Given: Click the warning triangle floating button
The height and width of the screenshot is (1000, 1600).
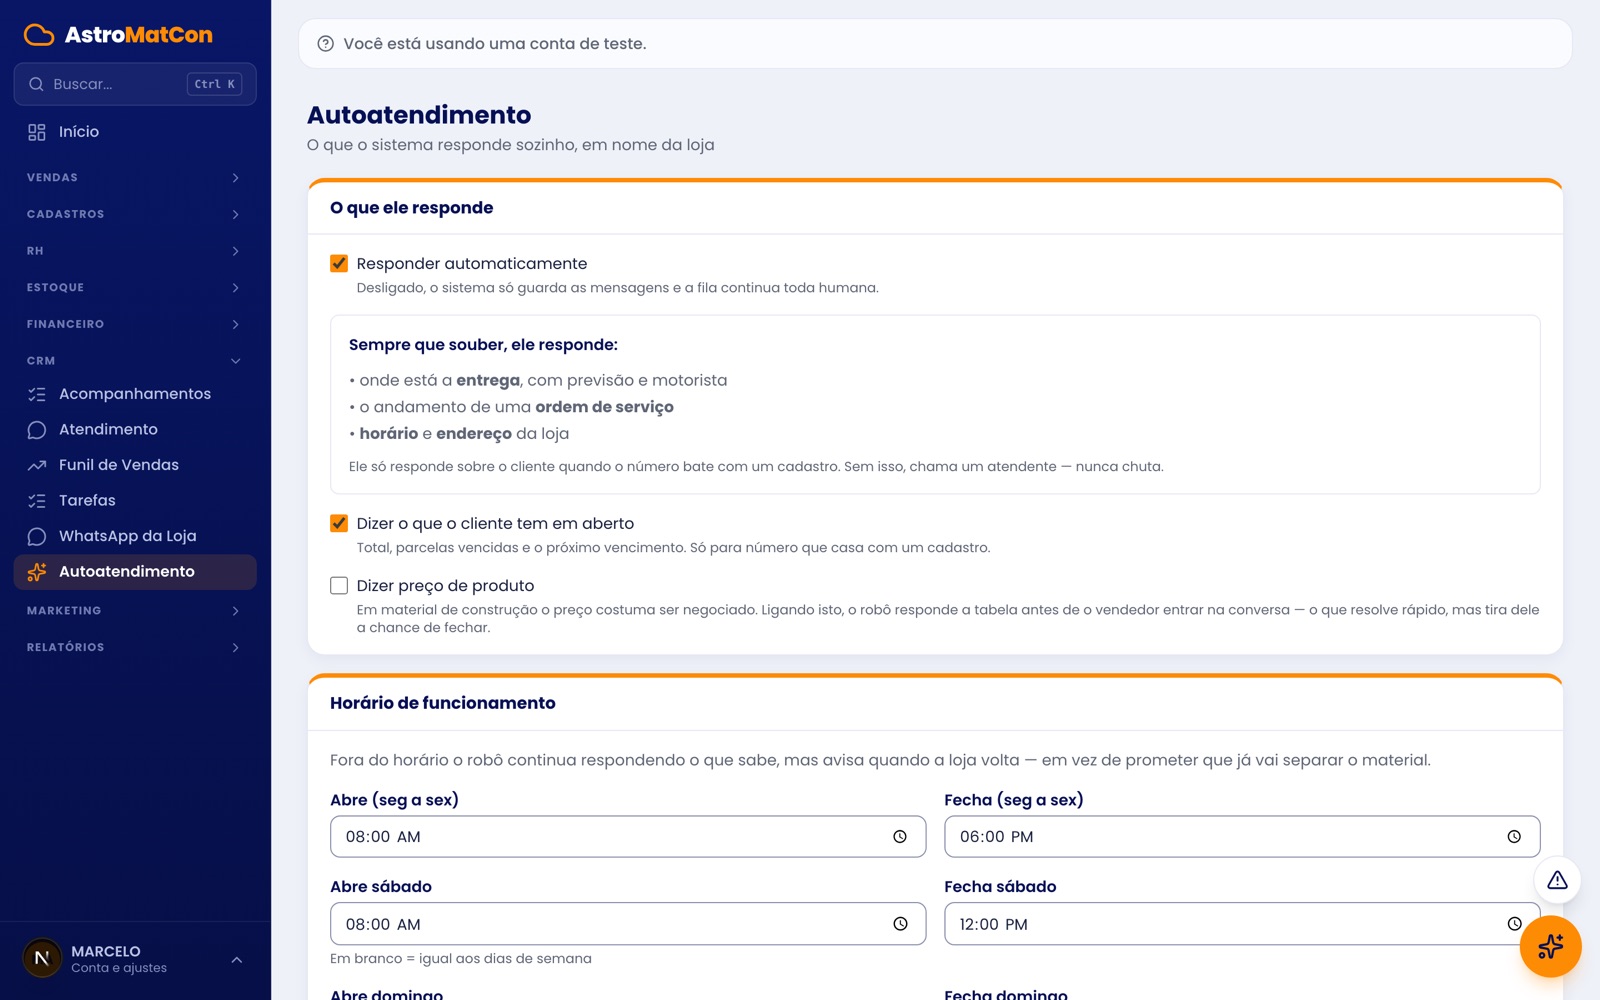Looking at the screenshot, I should pos(1557,880).
